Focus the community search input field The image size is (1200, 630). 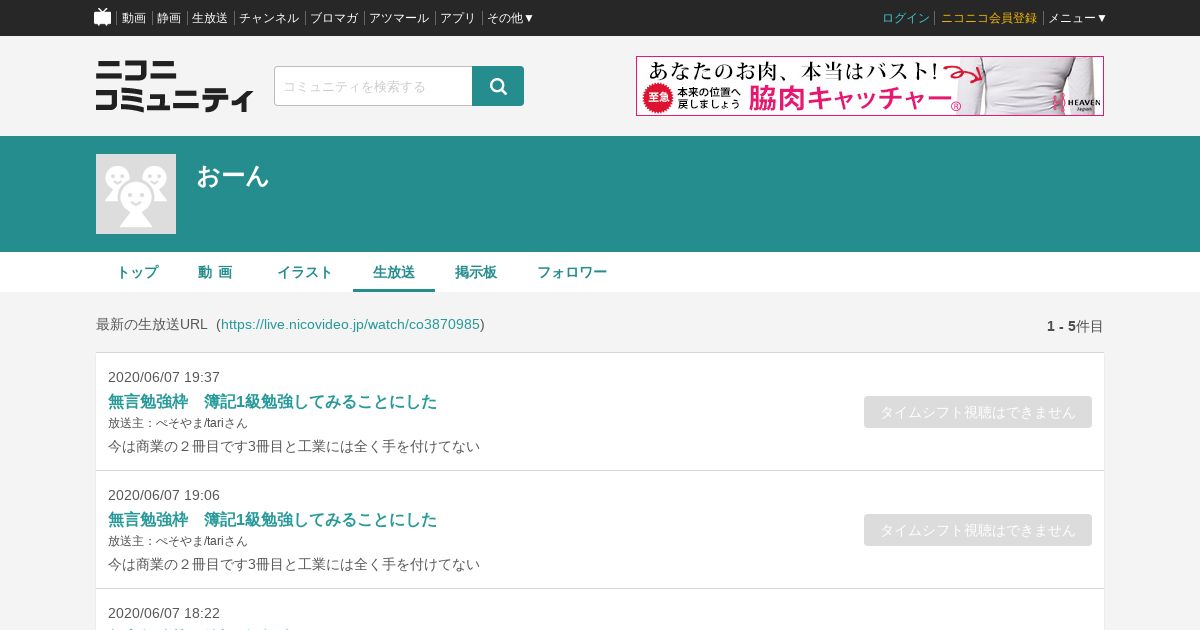373,86
